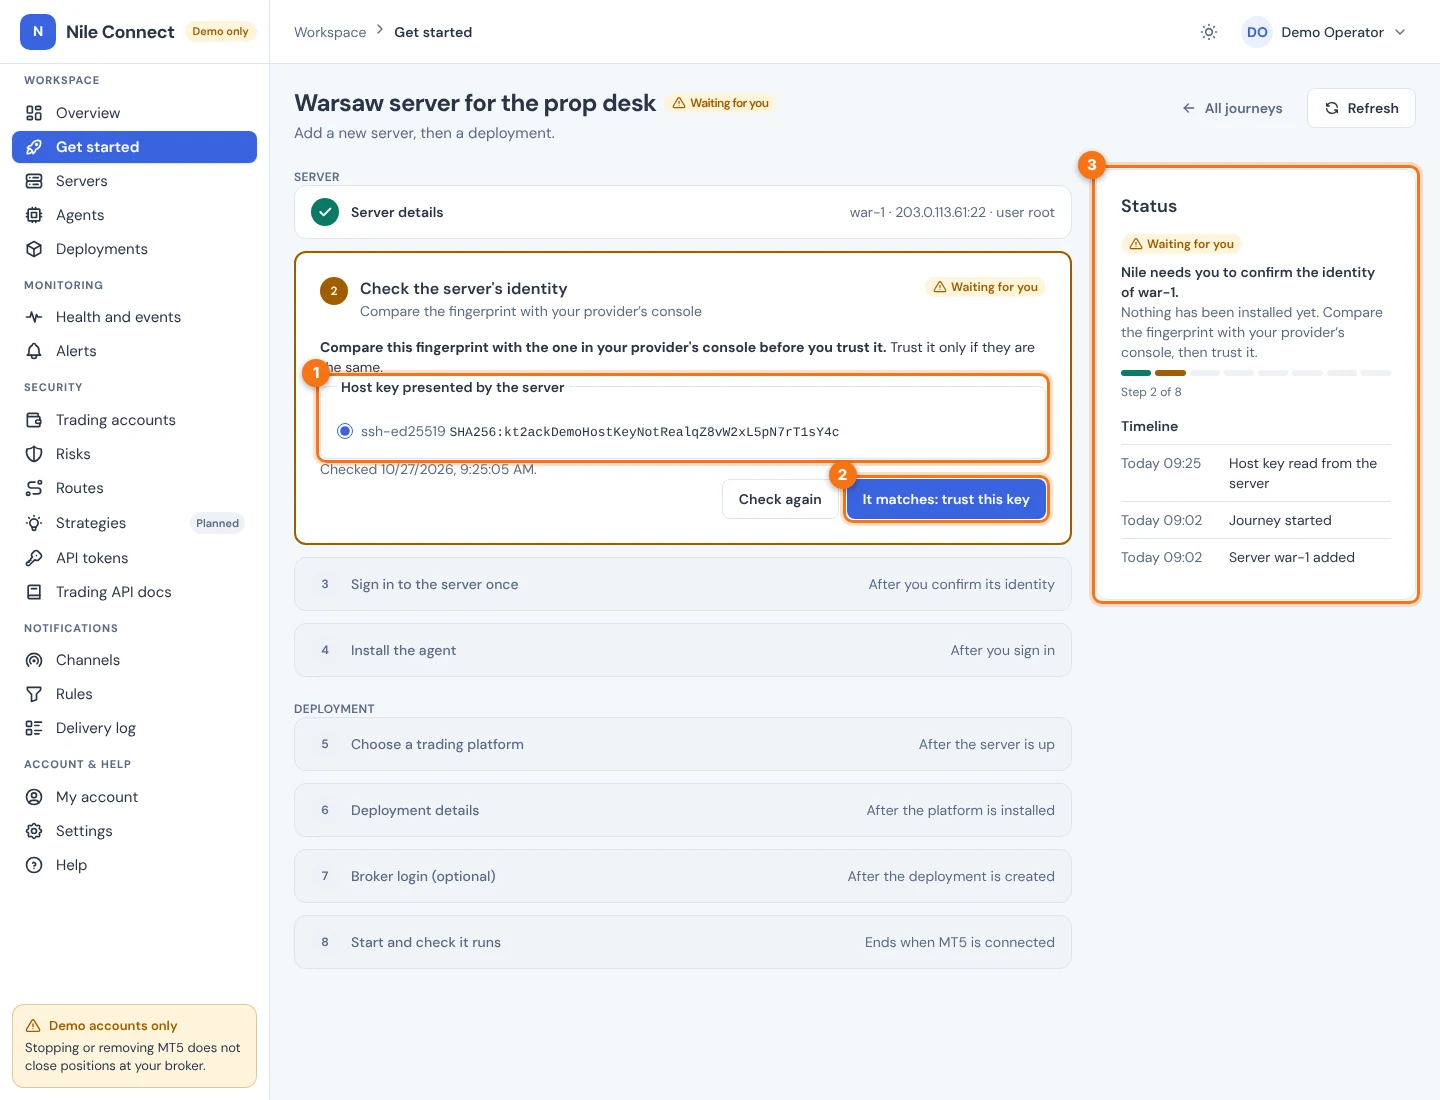Expand step 5 Choose a trading platform
Screen dimensions: 1440x1100
coord(683,744)
